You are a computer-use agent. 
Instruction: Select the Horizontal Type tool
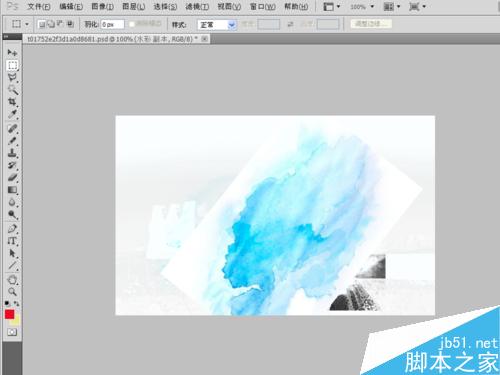tap(12, 241)
